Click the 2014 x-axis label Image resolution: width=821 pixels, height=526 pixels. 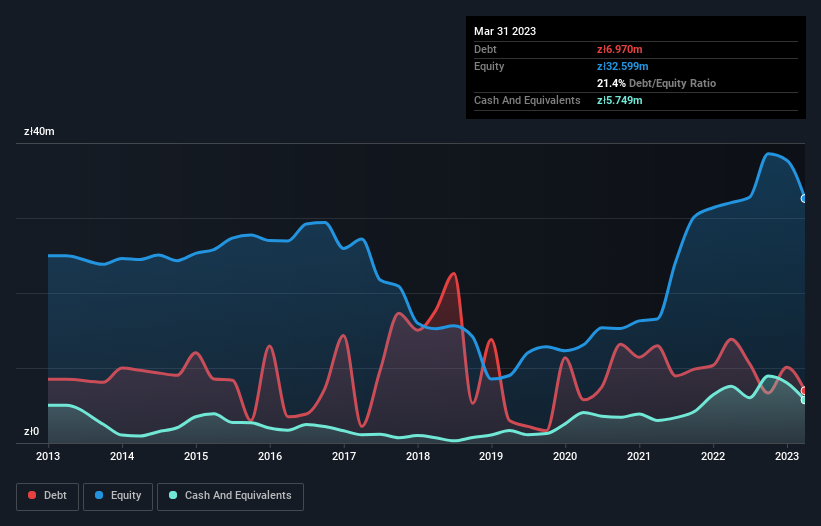point(122,456)
